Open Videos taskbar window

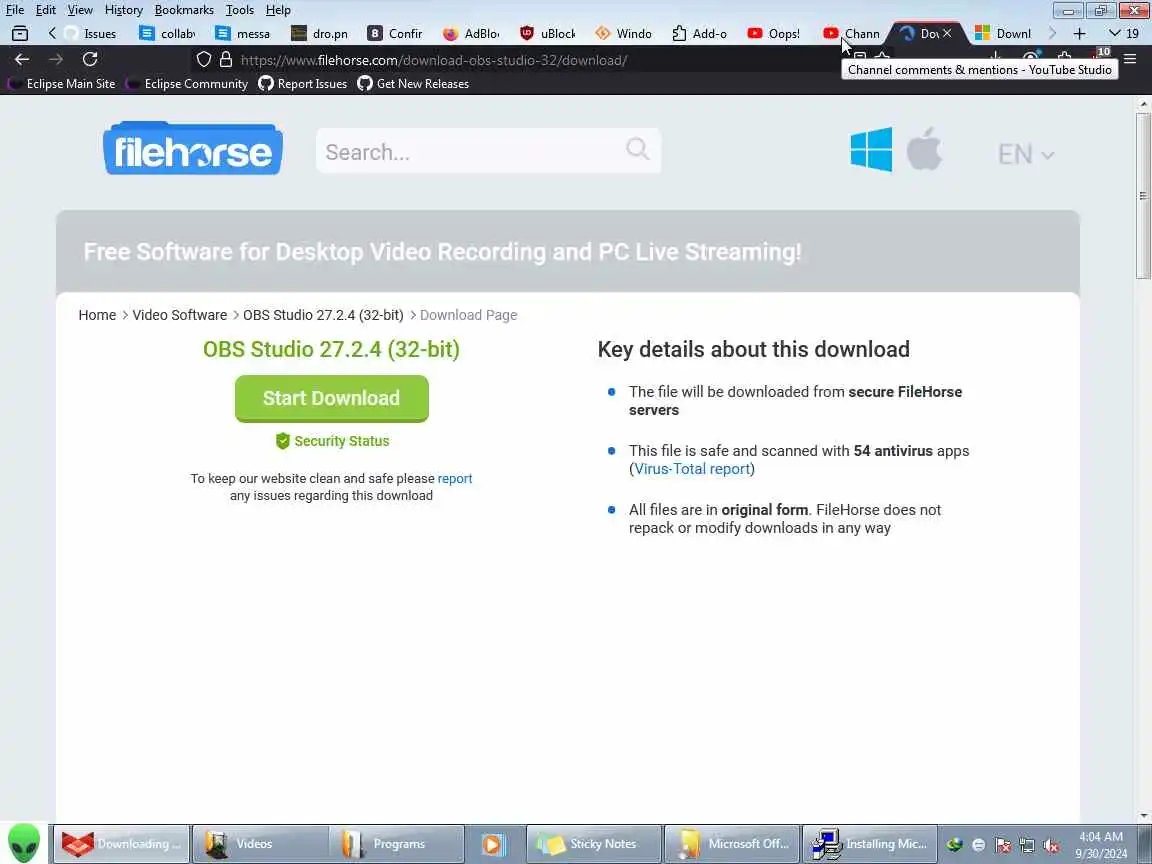[260, 843]
